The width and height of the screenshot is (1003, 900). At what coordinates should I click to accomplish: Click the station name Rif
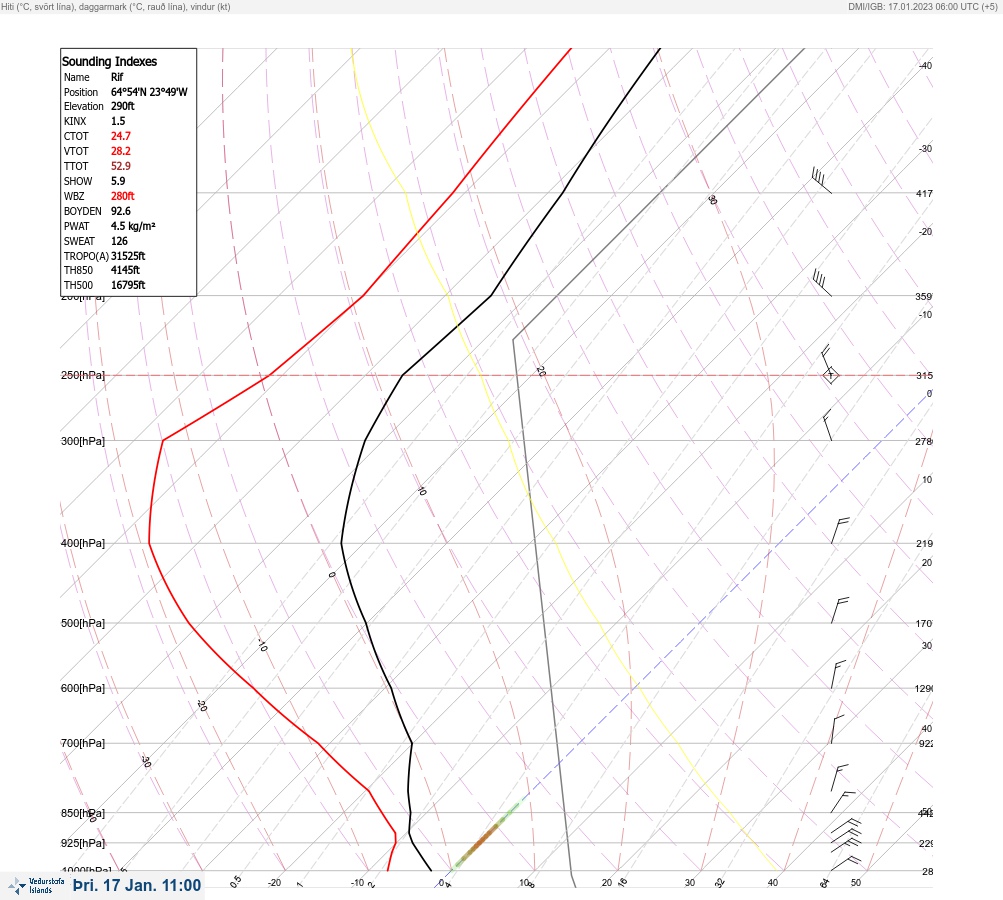(117, 77)
